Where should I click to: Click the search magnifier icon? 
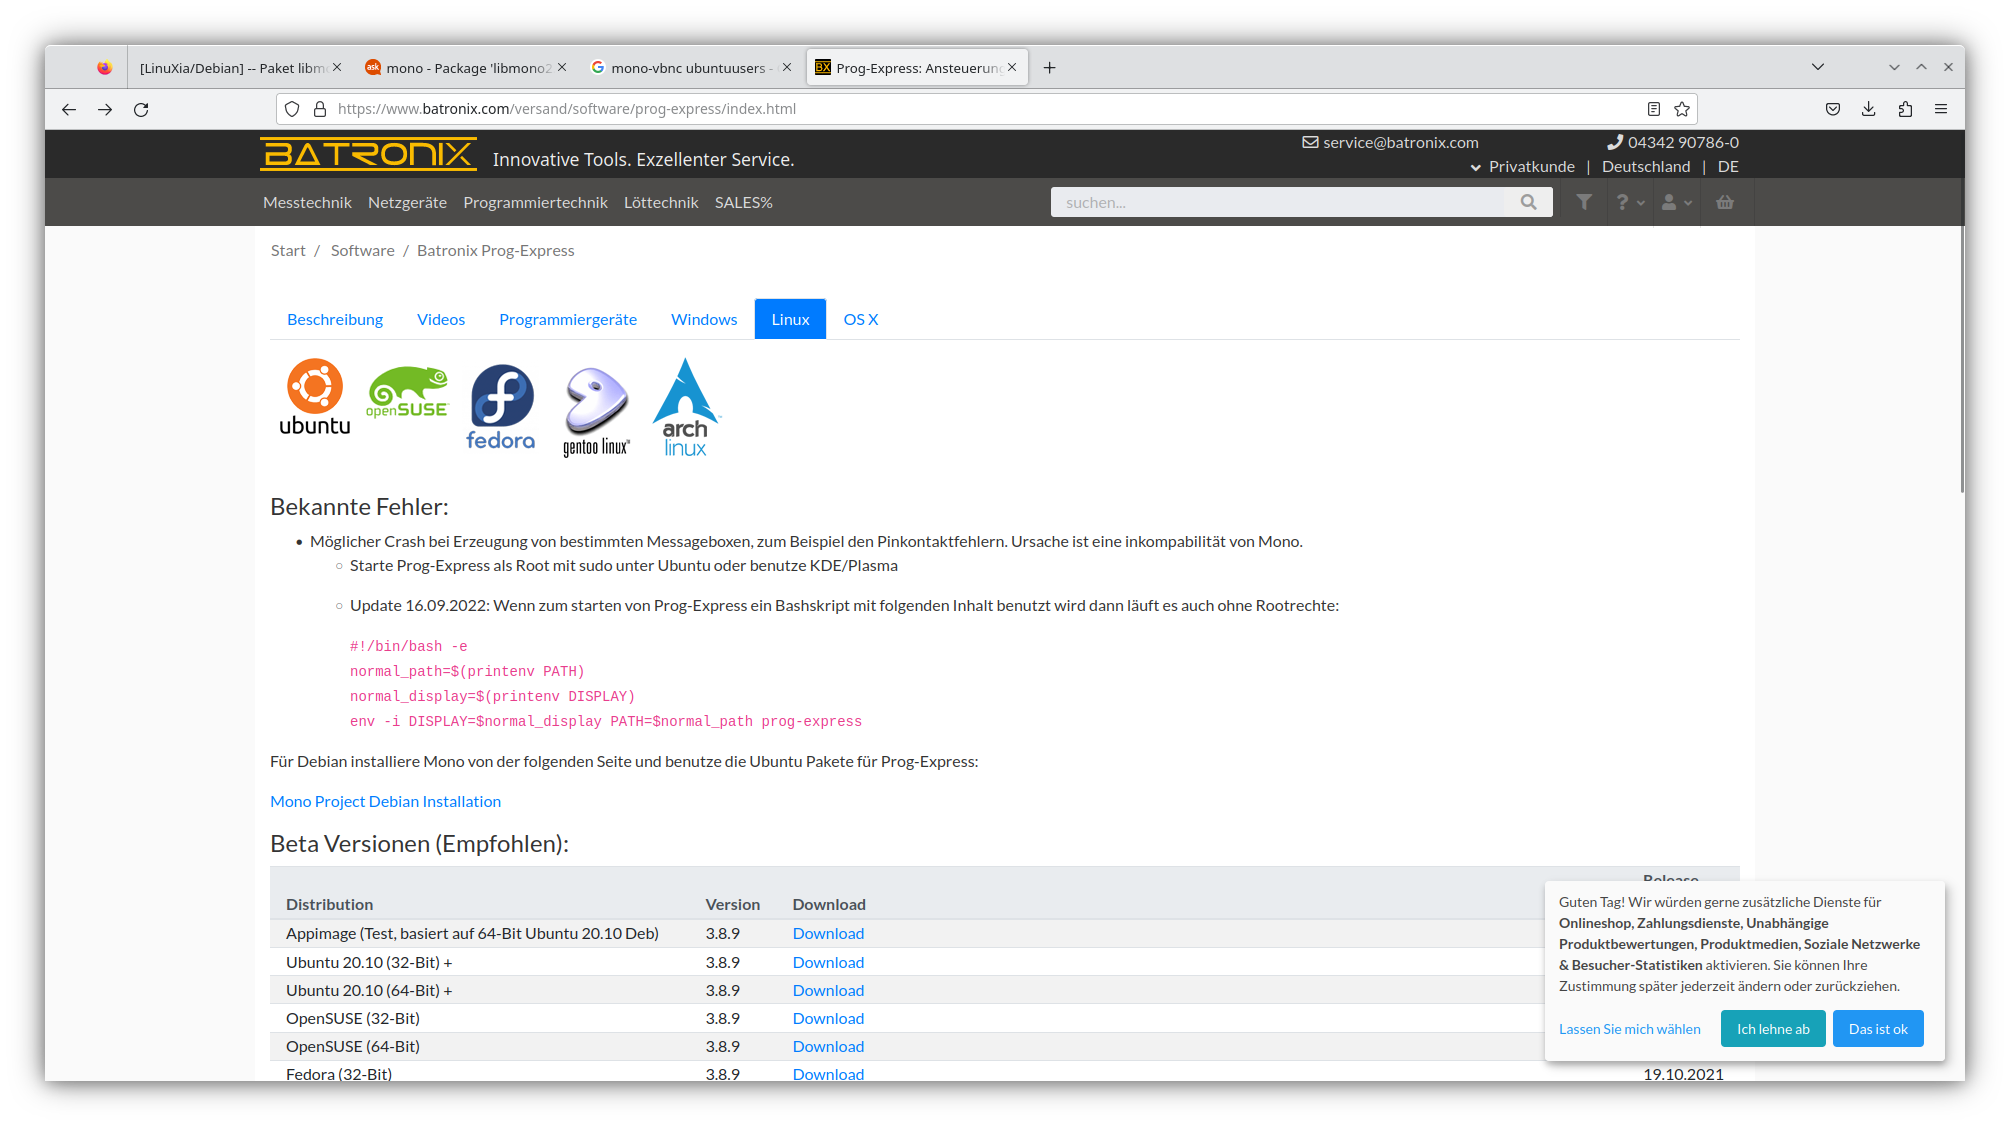click(1528, 202)
